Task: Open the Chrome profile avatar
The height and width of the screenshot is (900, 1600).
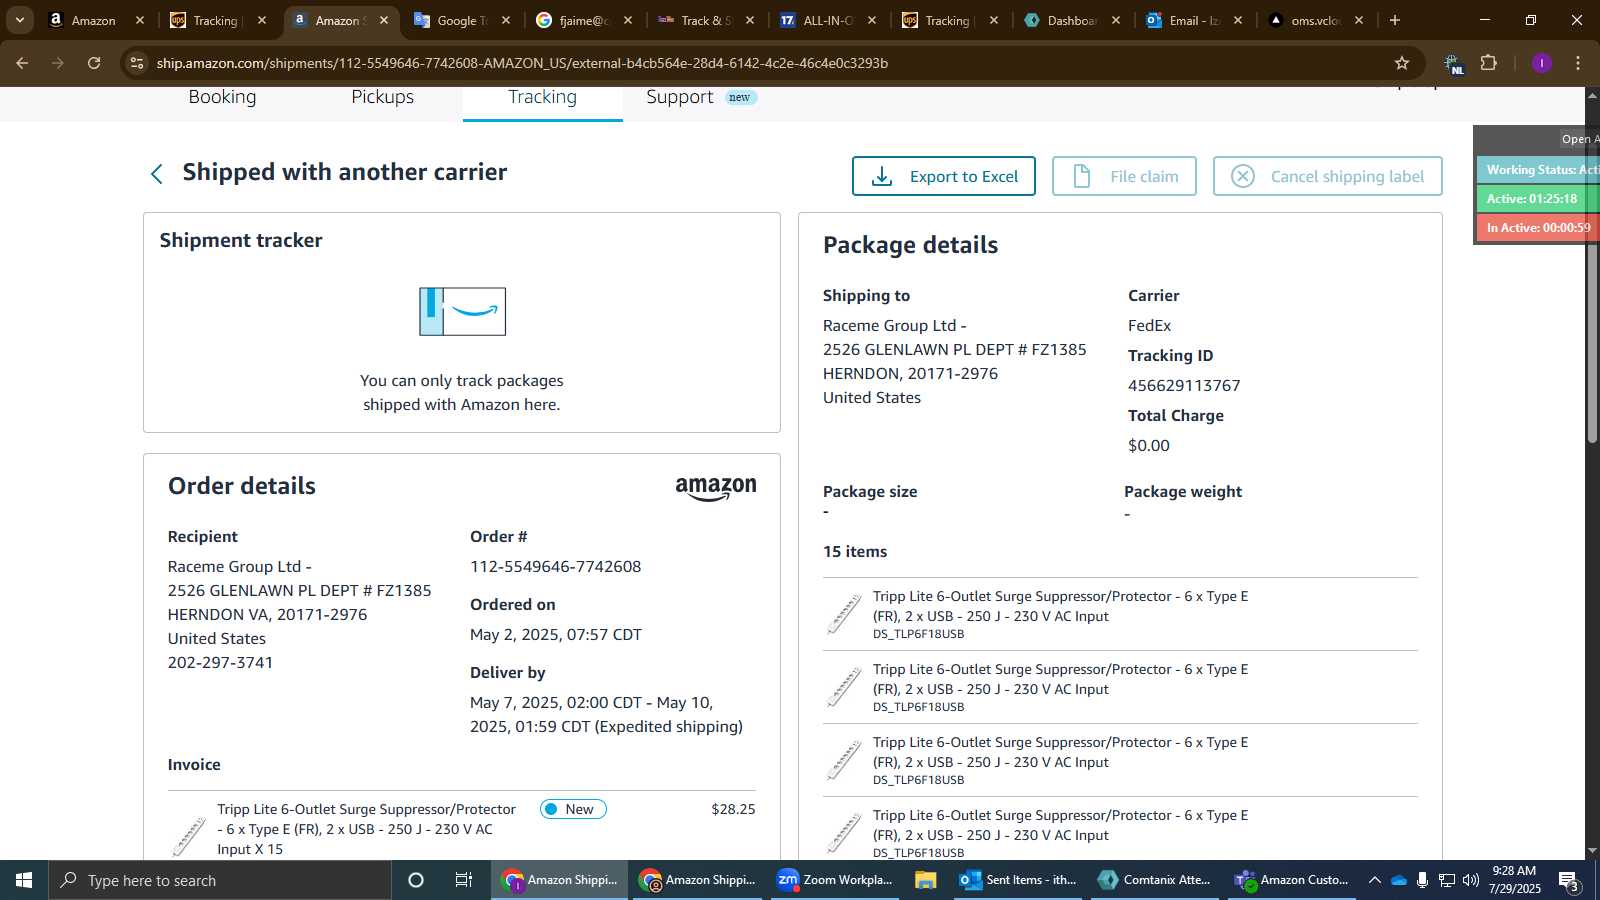Action: point(1541,63)
